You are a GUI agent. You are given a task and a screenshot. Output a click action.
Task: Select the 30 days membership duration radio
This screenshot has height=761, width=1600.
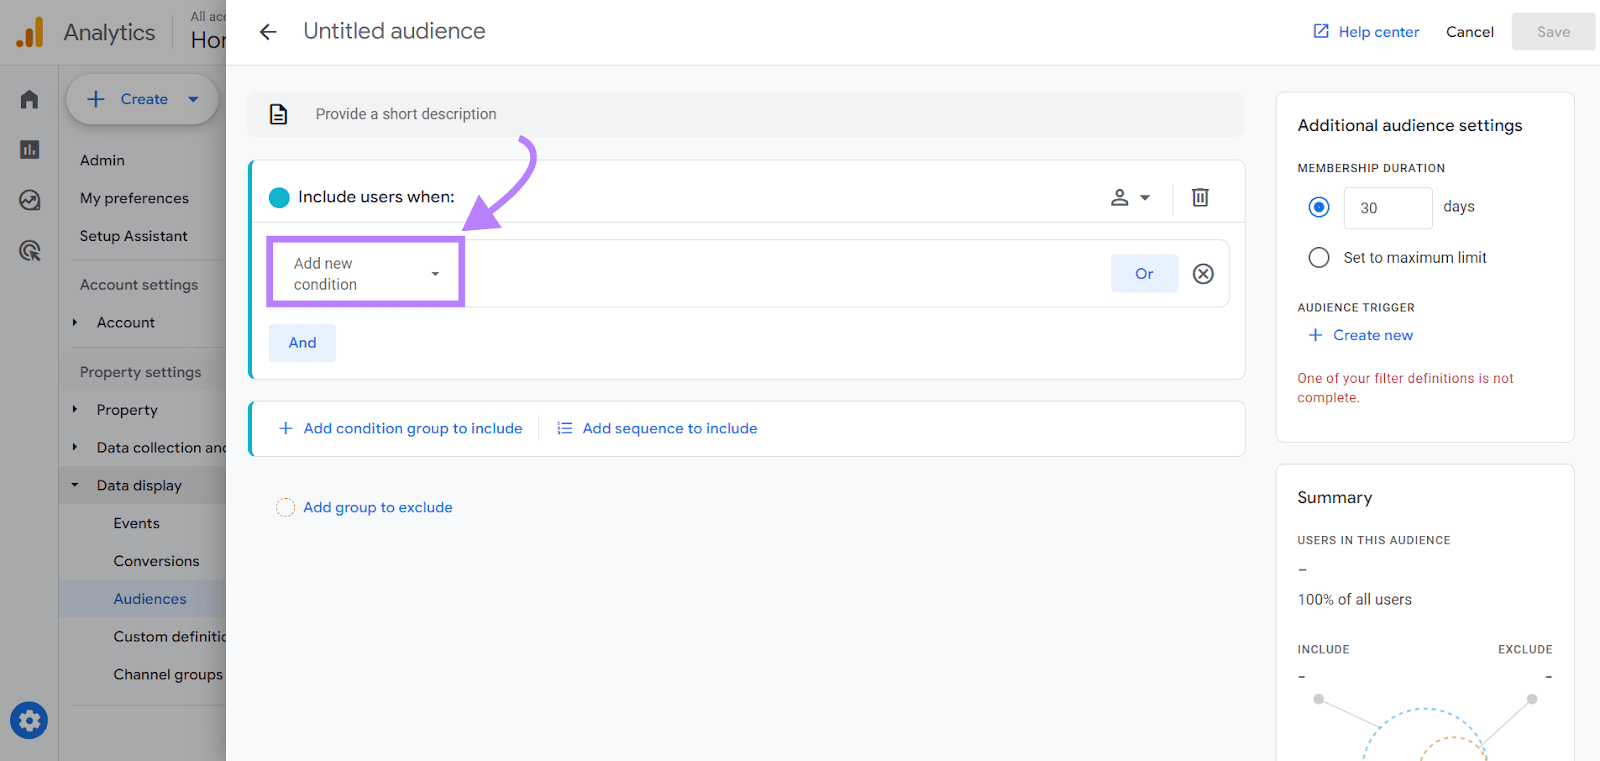pyautogui.click(x=1319, y=207)
